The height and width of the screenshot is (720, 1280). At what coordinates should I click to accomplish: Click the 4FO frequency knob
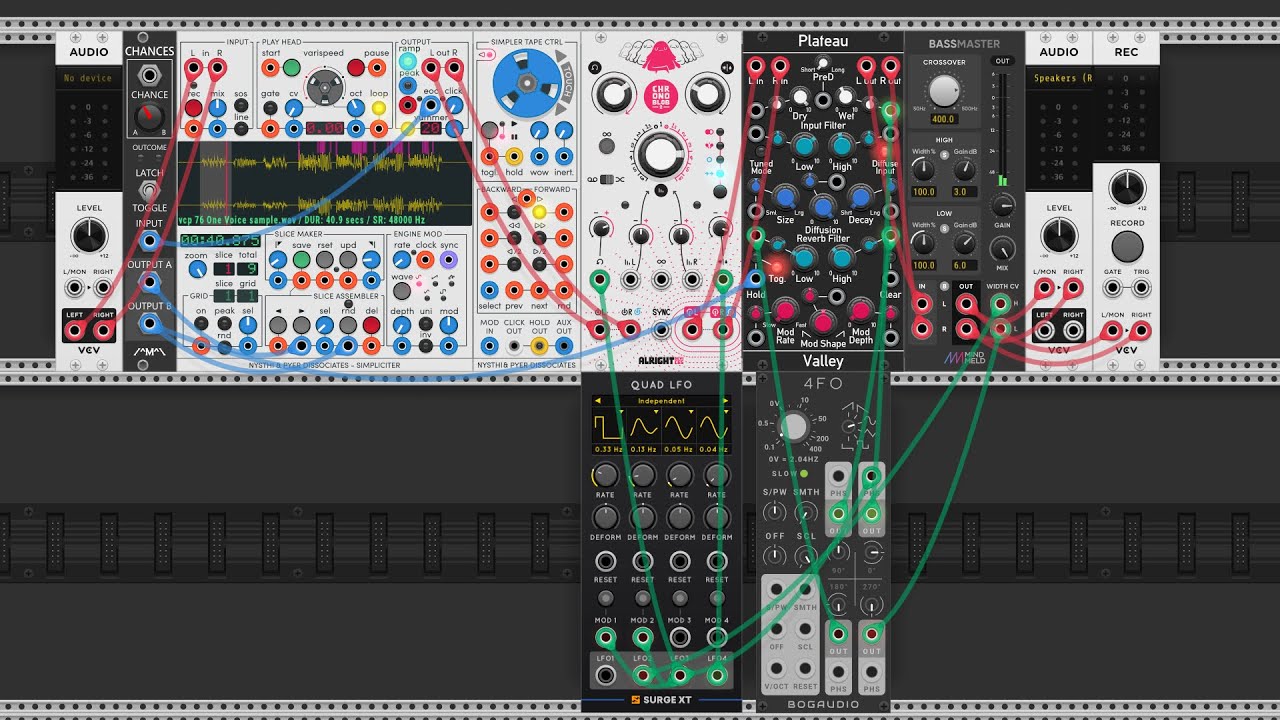[x=793, y=426]
